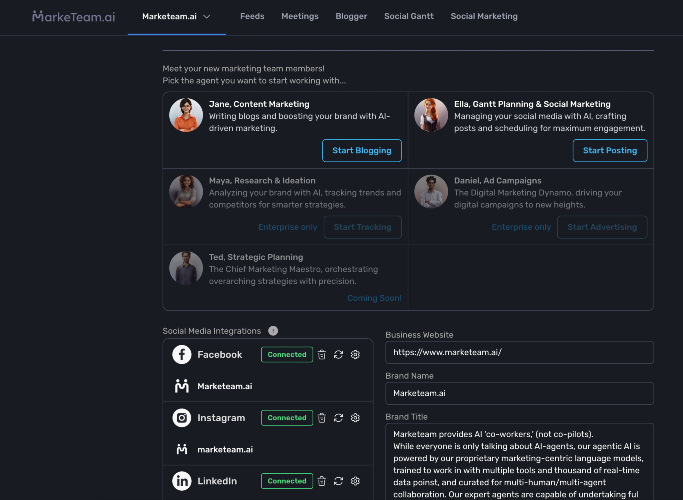Click the Brand Title text area
The width and height of the screenshot is (683, 500).
coord(519,462)
